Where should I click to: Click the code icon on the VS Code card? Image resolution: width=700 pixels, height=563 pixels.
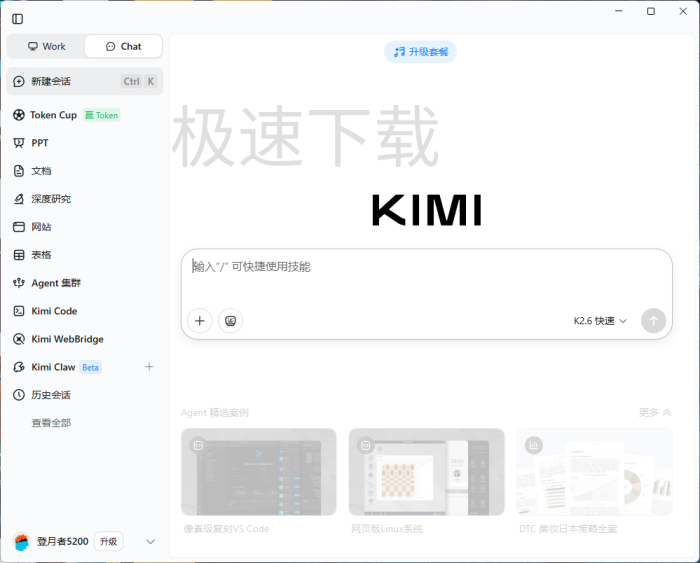198,445
